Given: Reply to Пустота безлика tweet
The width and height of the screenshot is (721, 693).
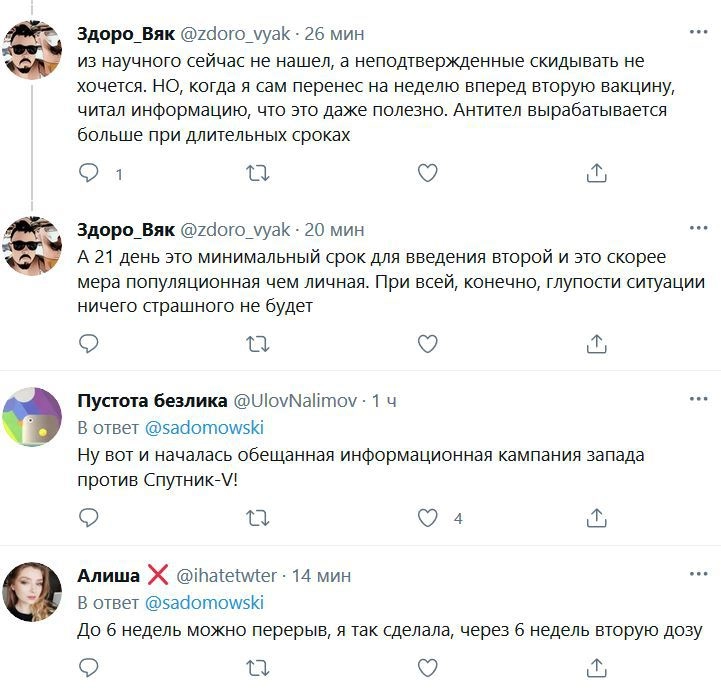Looking at the screenshot, I should 89,518.
